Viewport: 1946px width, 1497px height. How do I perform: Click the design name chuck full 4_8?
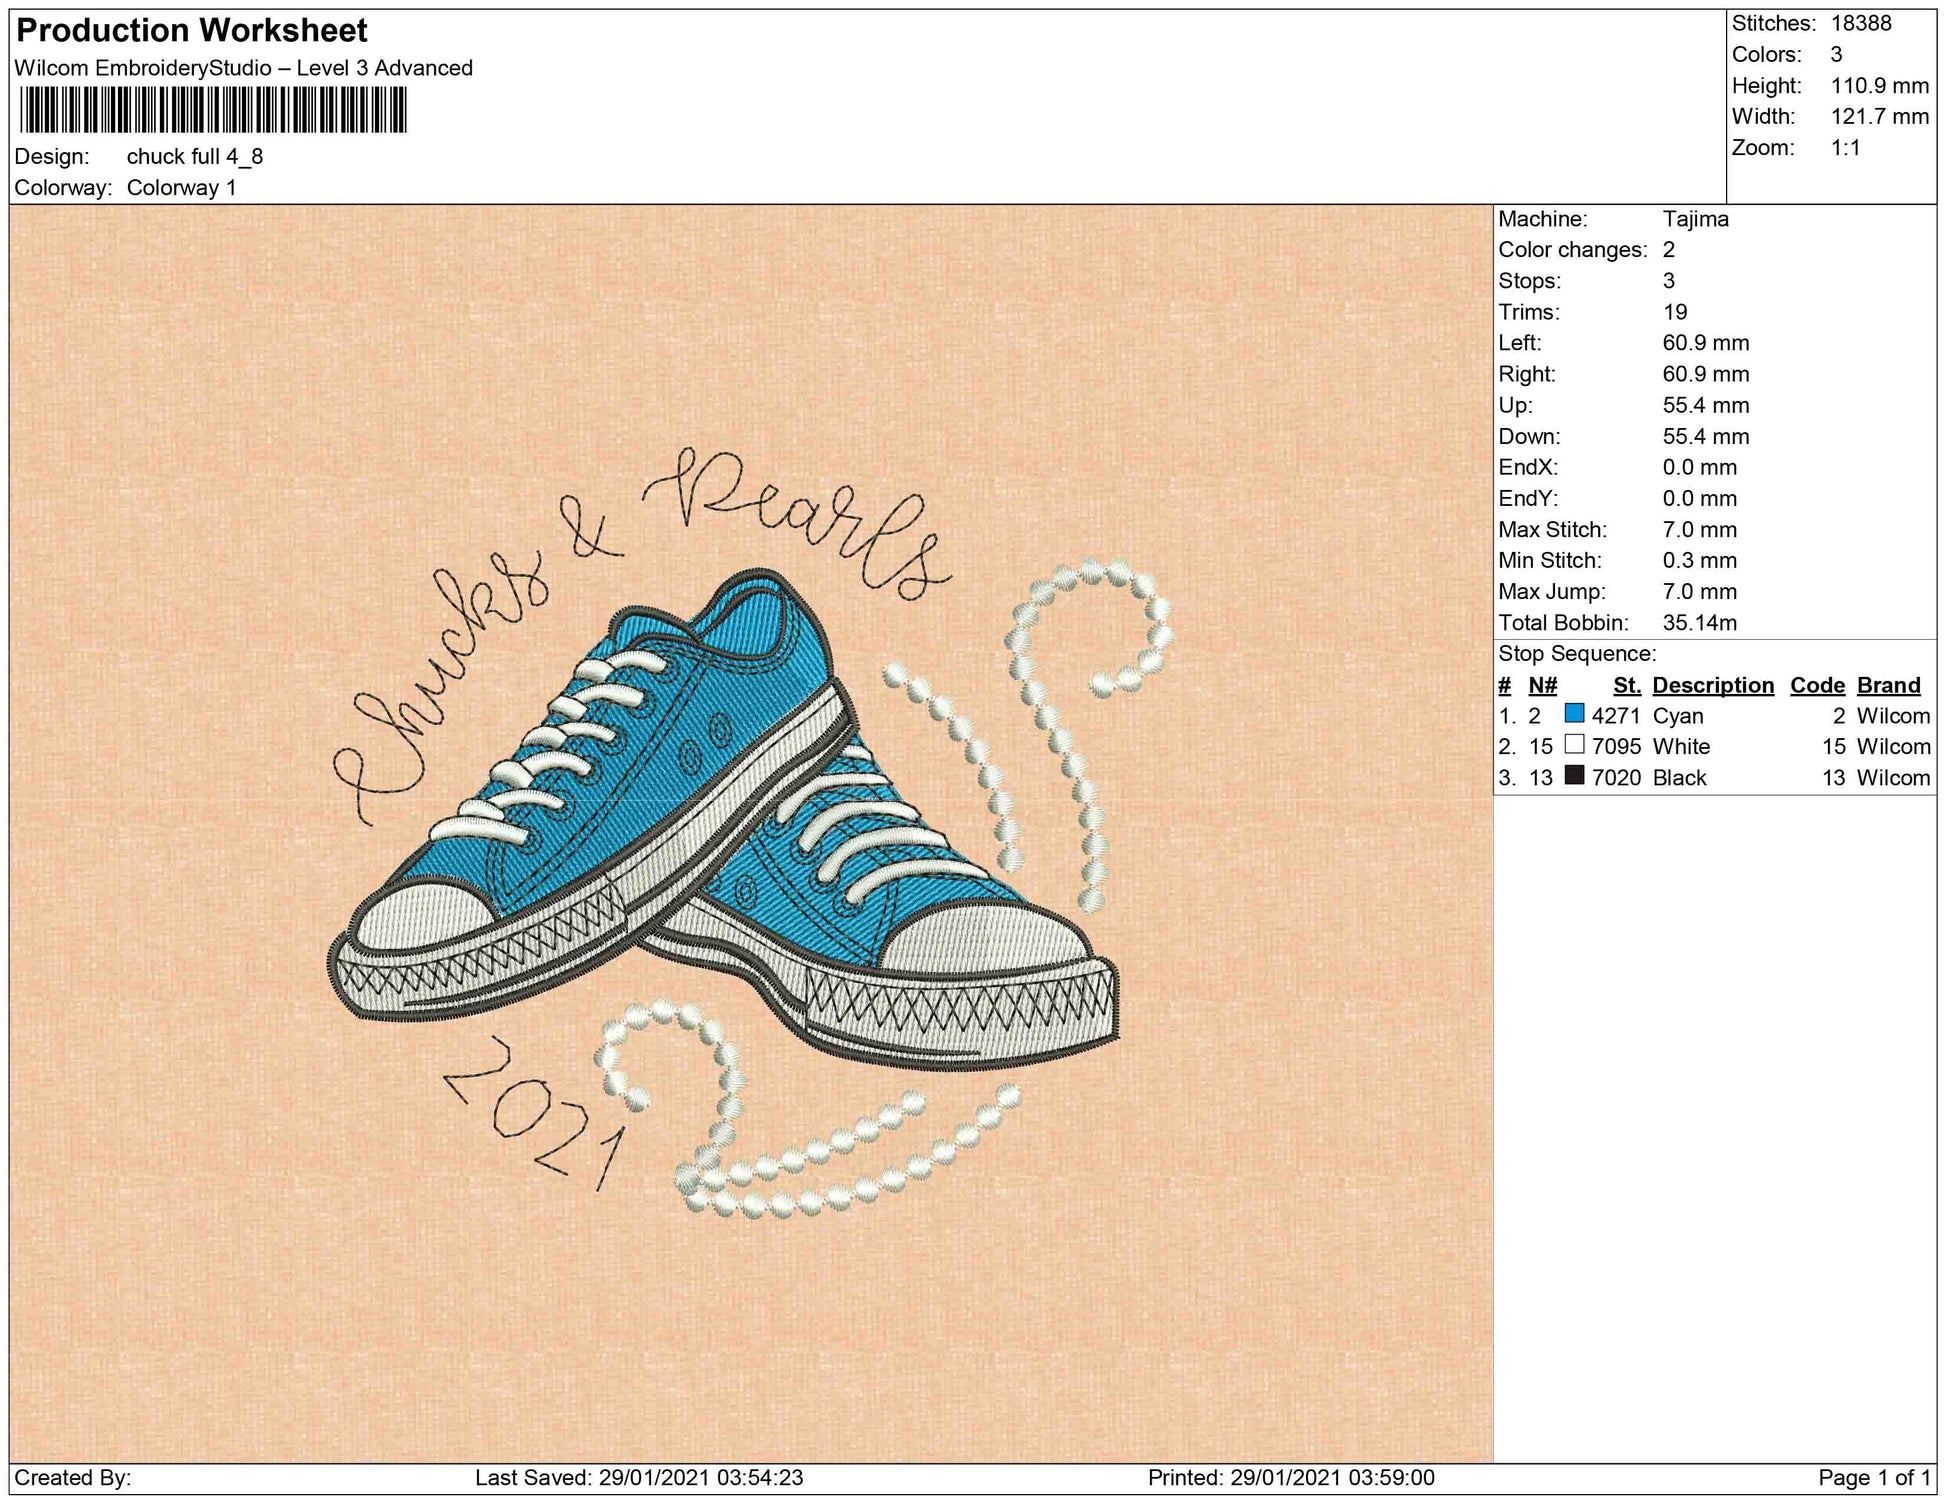click(x=195, y=157)
